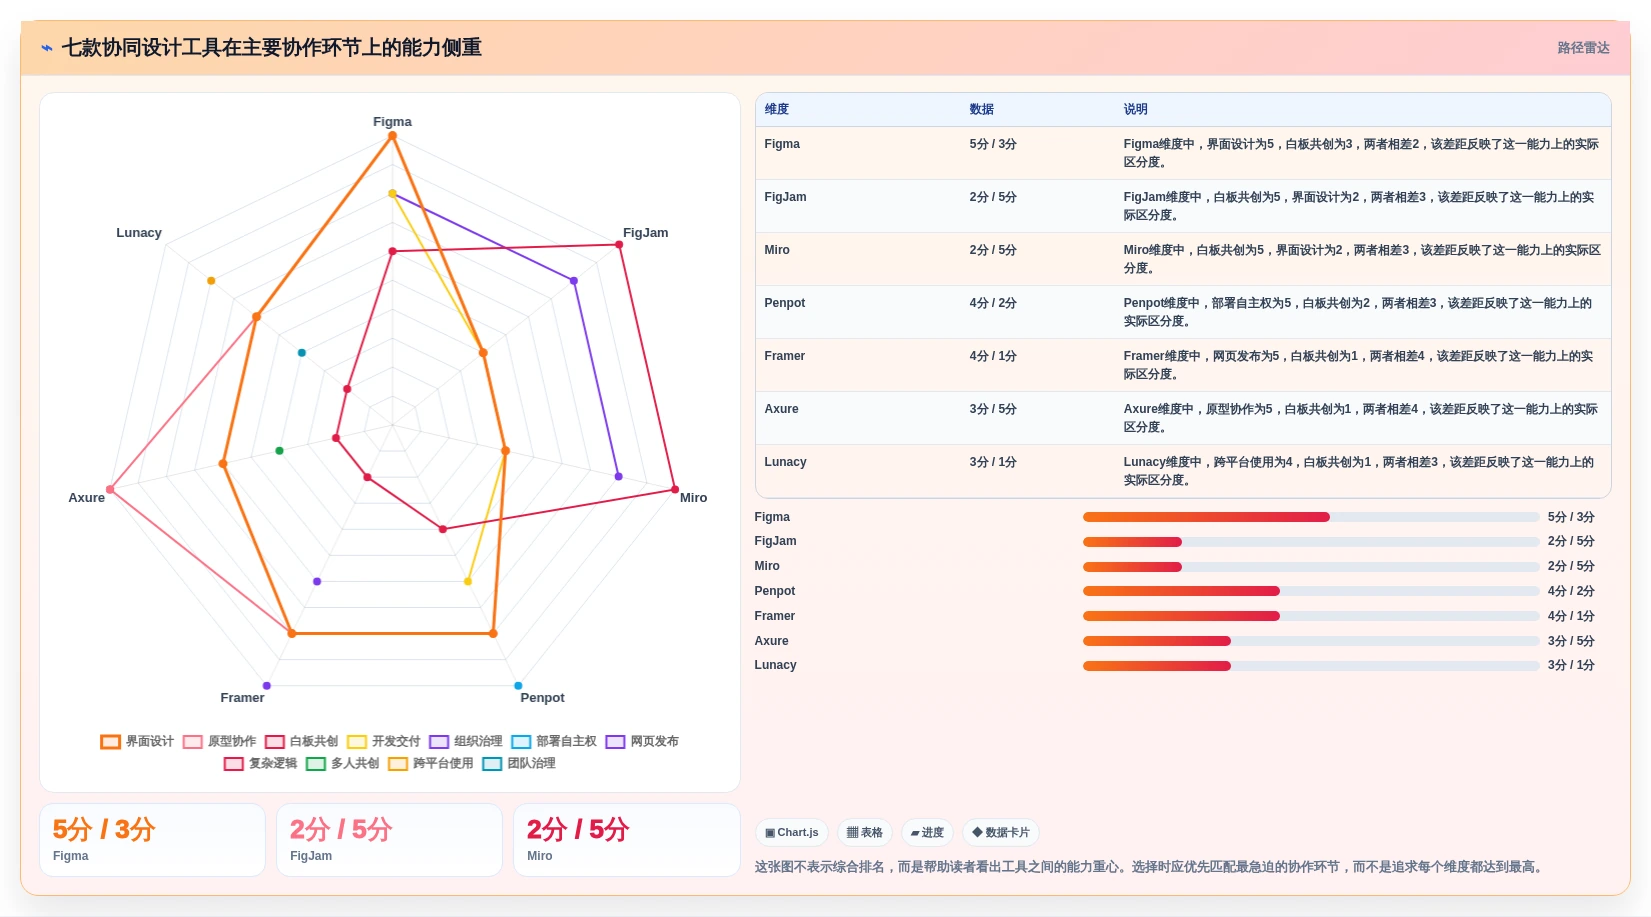Select the Figma progress bar
The height and width of the screenshot is (917, 1651).
click(1311, 517)
